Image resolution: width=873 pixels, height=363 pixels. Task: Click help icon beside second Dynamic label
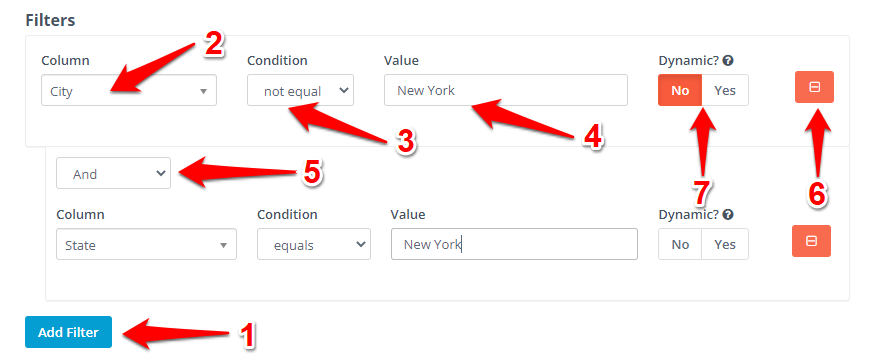(x=727, y=214)
